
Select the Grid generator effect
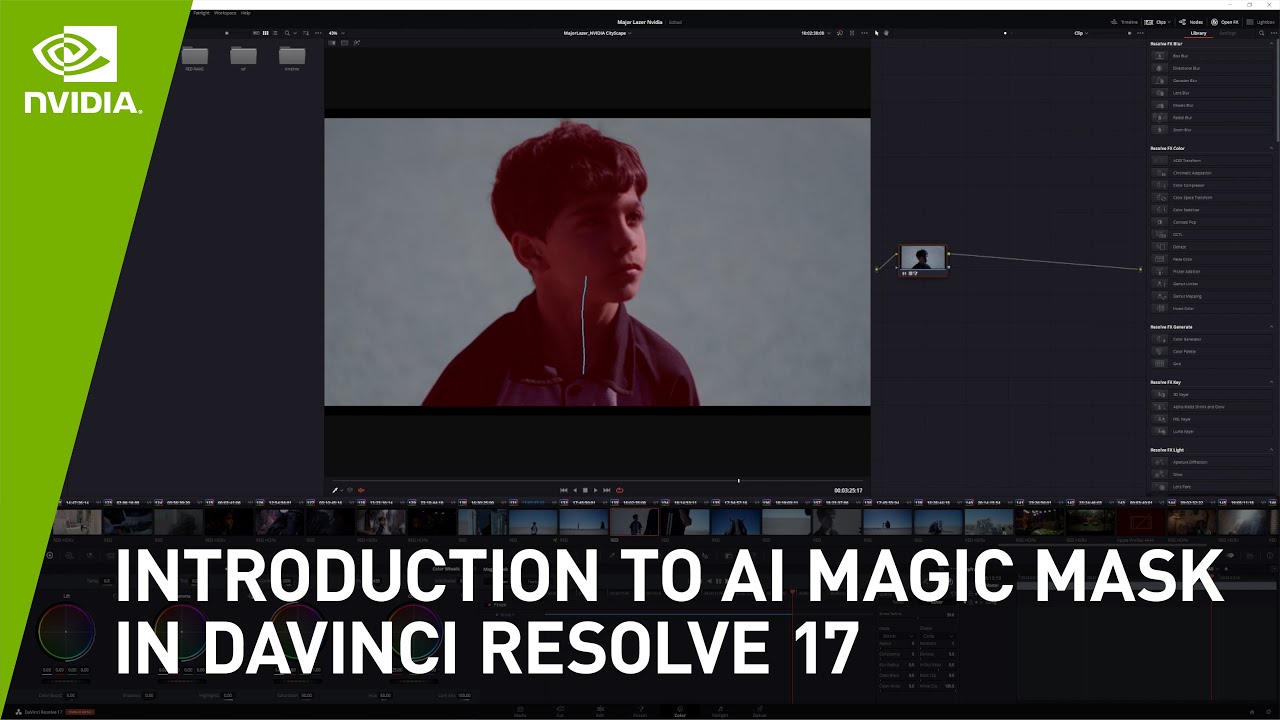point(1211,364)
